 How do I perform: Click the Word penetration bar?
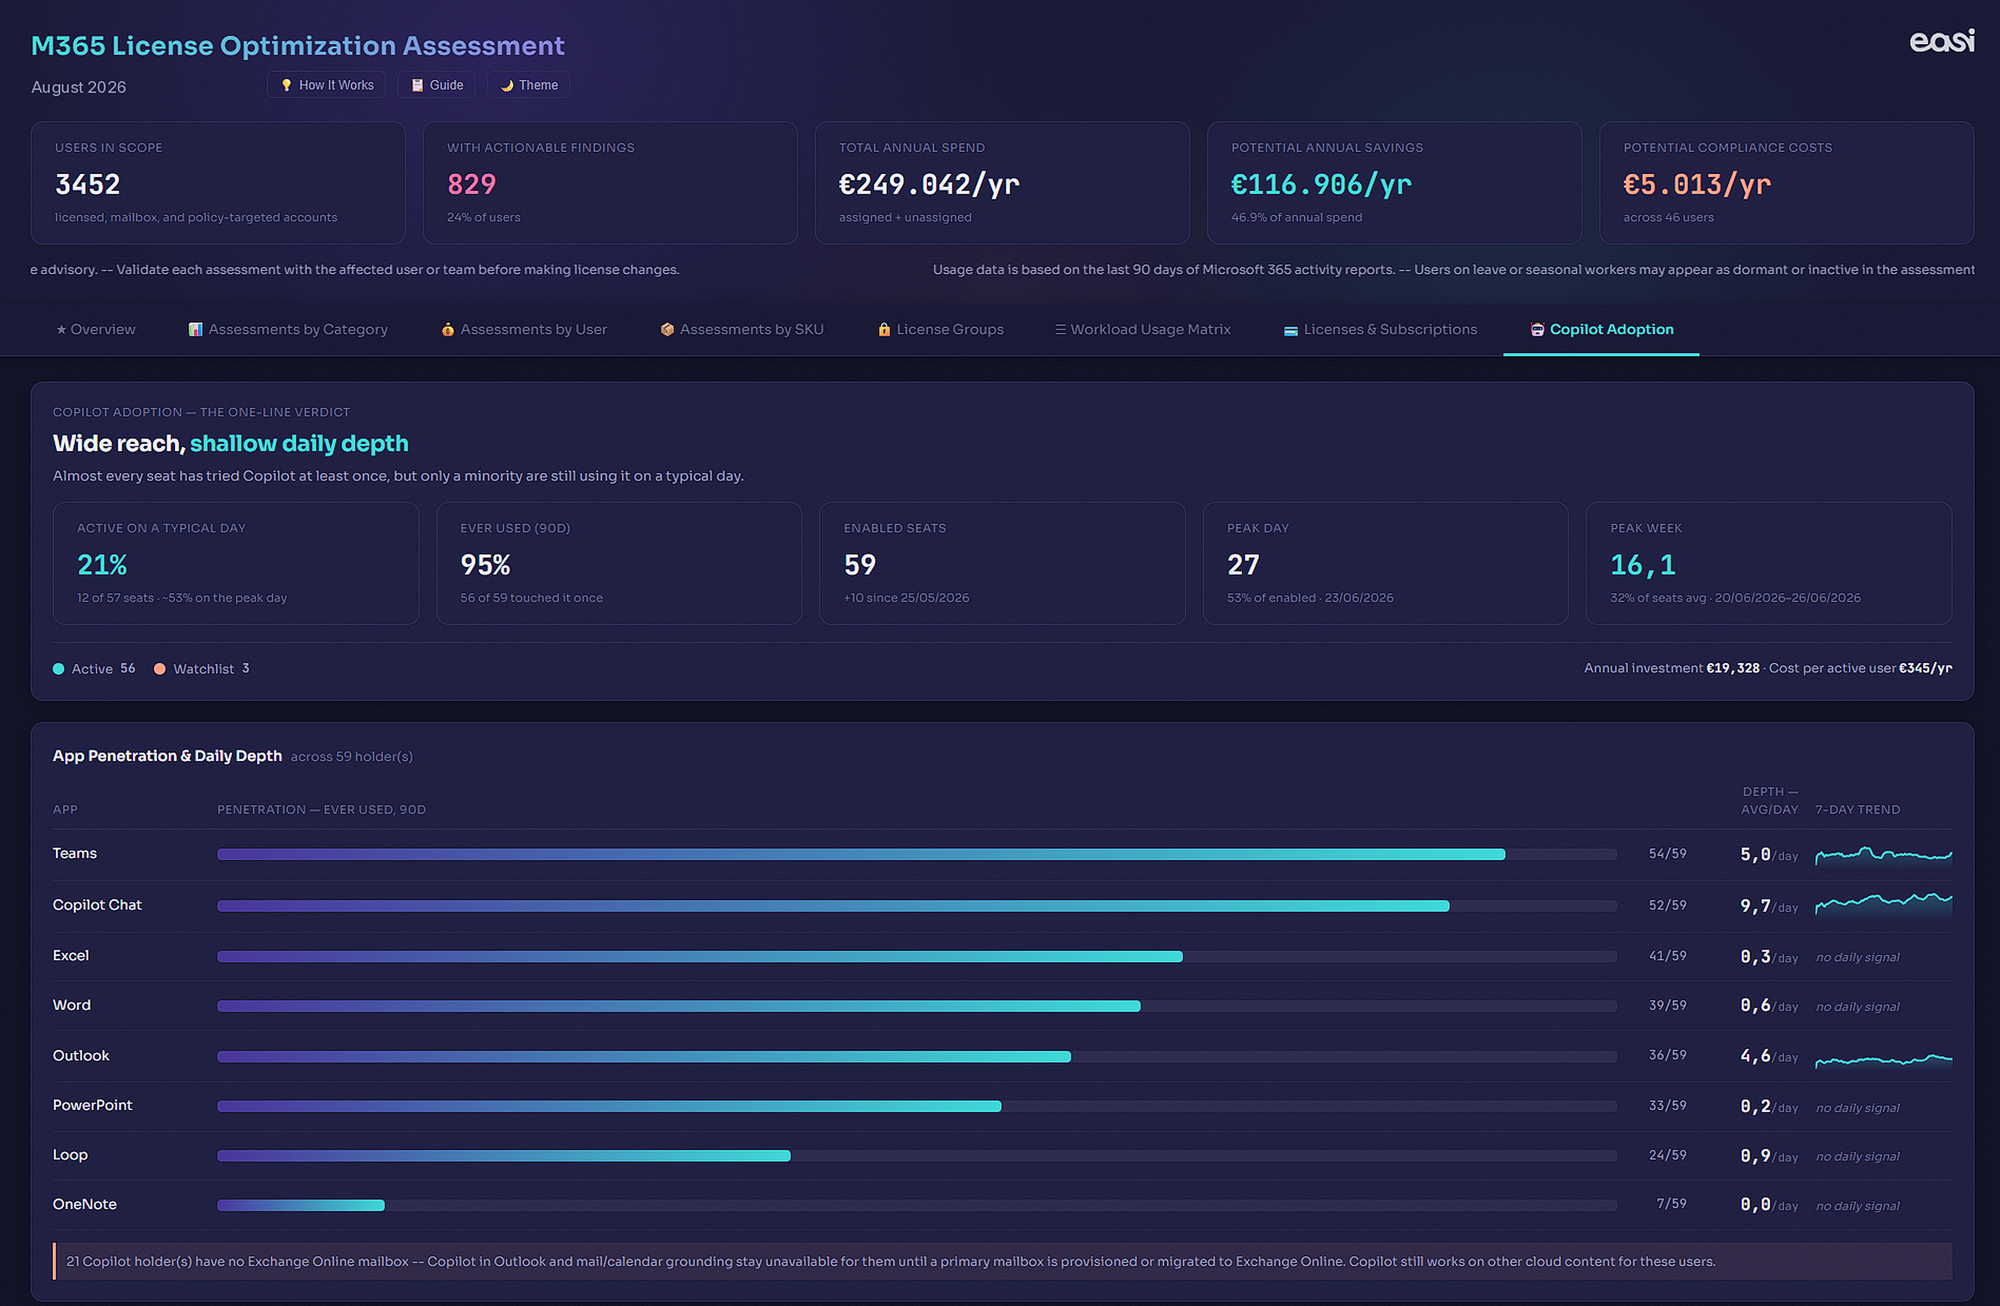pos(917,1006)
